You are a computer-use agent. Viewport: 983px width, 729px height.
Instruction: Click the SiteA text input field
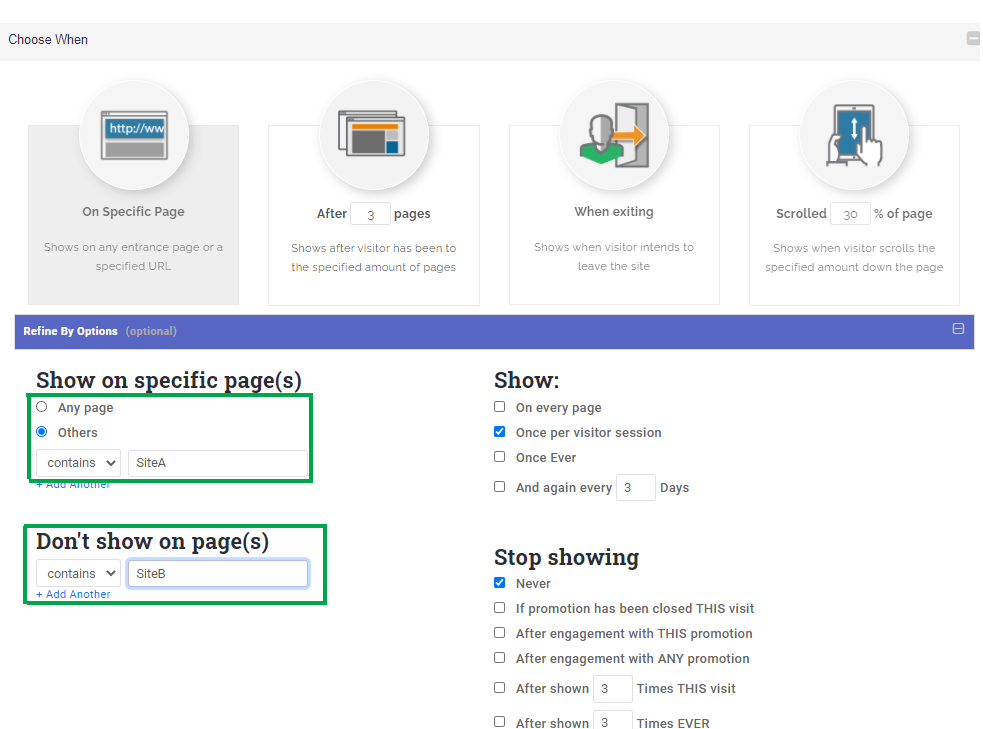(x=217, y=462)
